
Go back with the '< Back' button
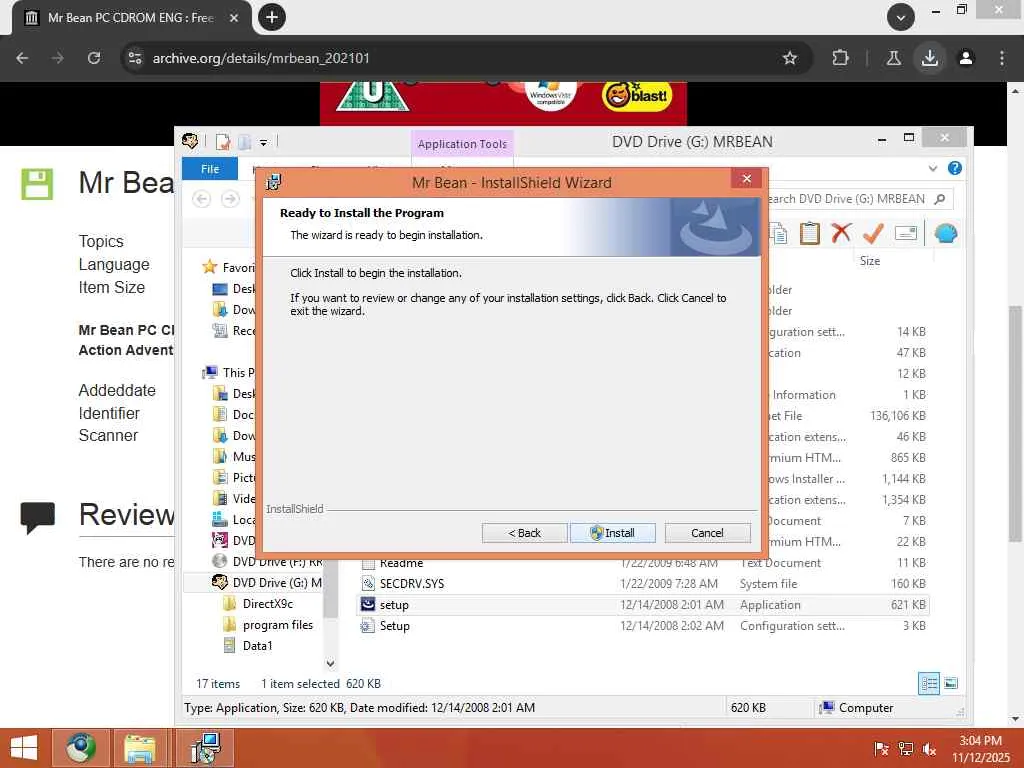click(524, 533)
